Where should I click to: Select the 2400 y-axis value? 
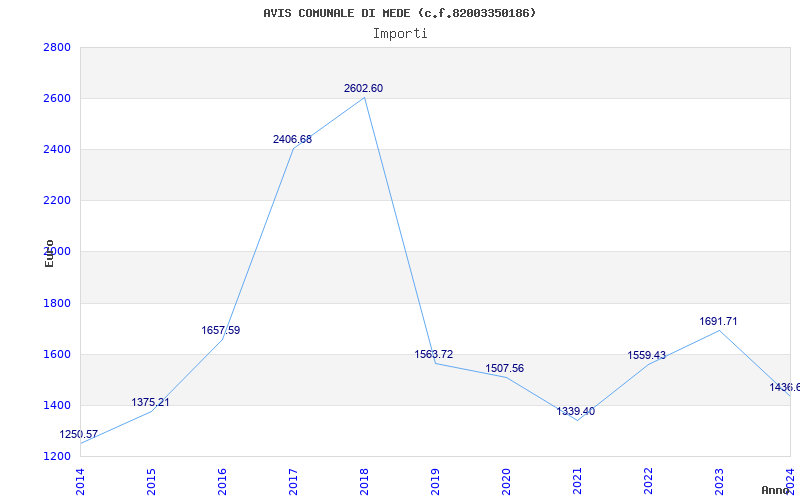(x=57, y=149)
